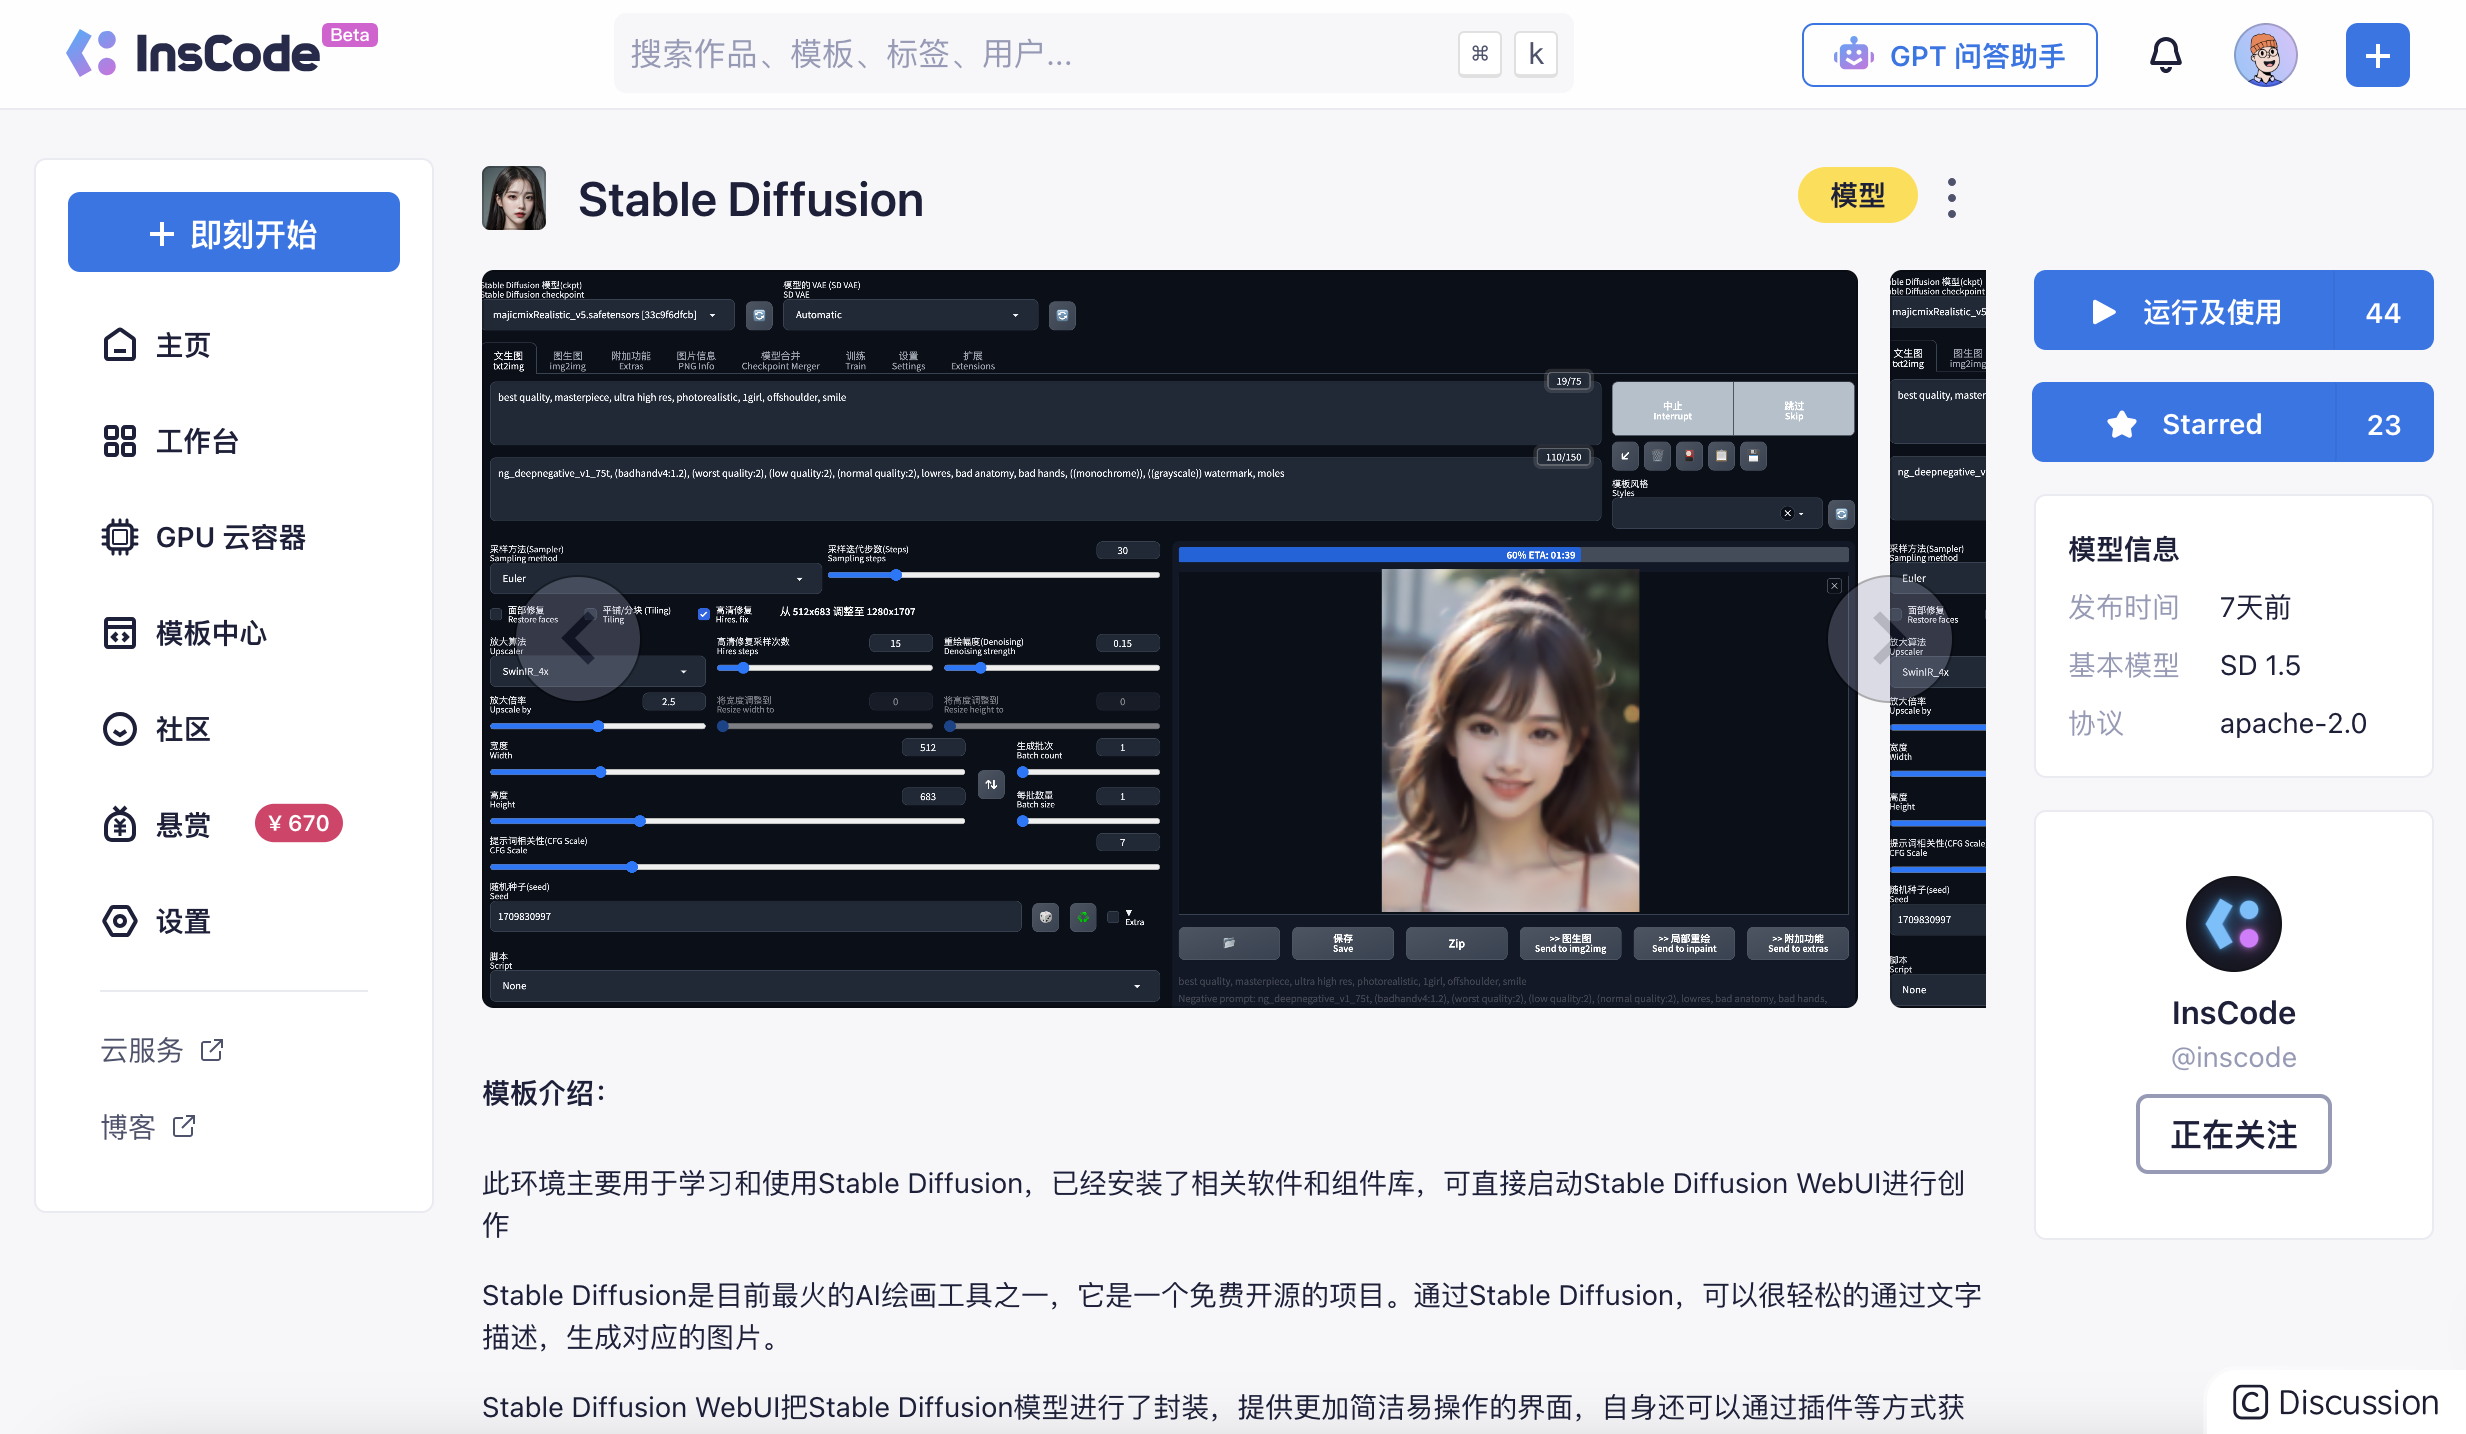Show next screenshot with right chevron

[x=1881, y=638]
